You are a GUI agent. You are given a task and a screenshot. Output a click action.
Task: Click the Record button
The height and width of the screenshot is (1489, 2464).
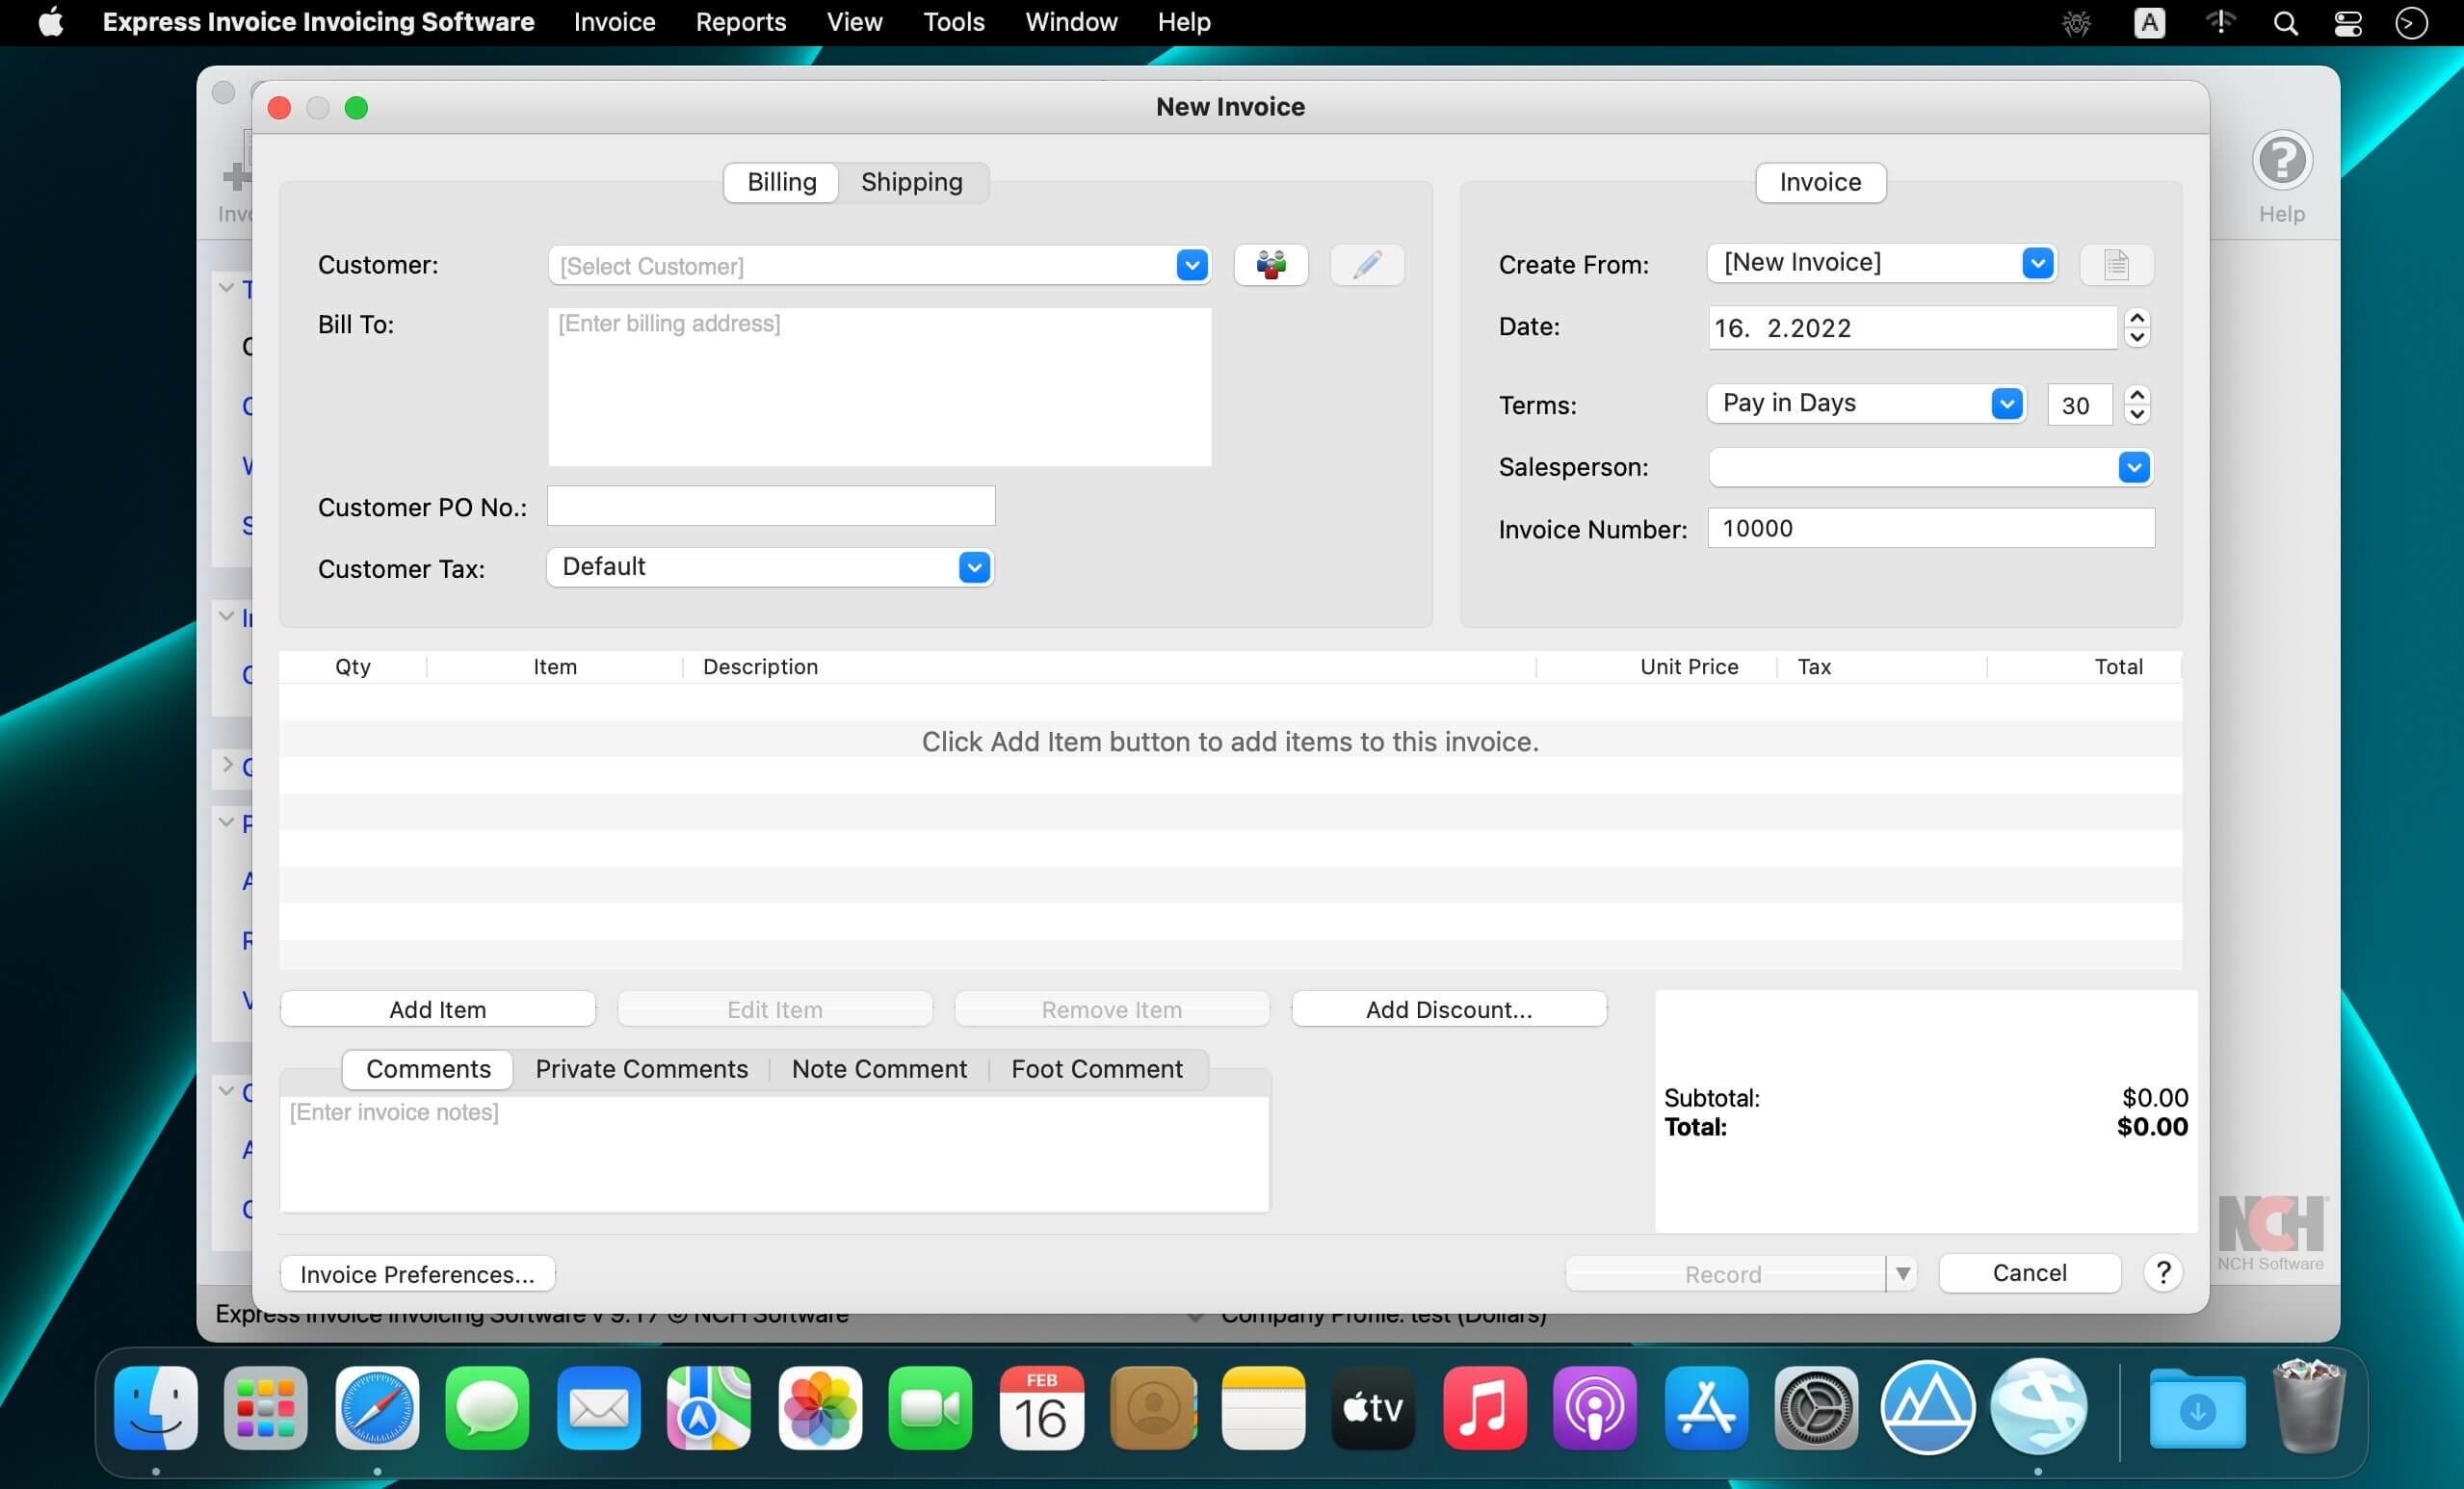point(1724,1273)
